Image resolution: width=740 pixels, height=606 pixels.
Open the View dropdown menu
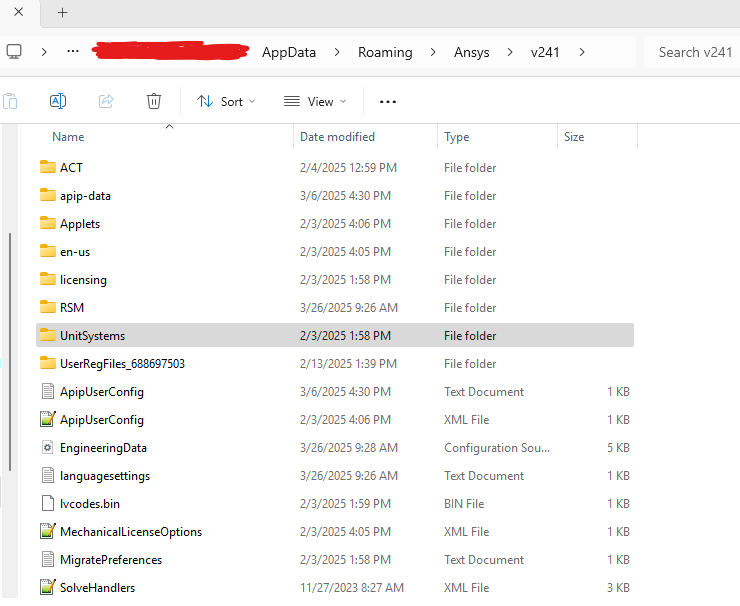point(314,101)
